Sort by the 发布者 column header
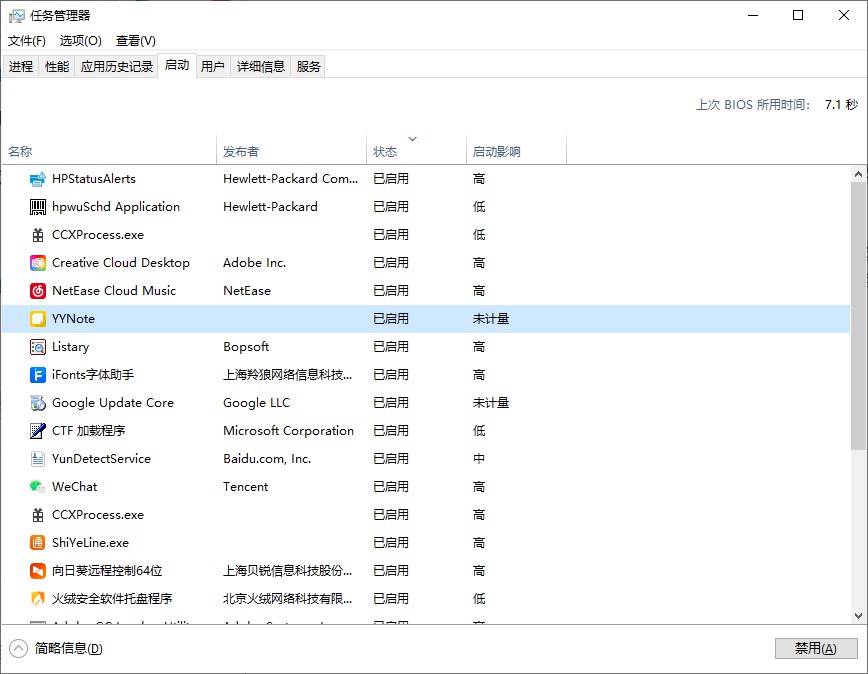The height and width of the screenshot is (674, 868). (x=292, y=151)
